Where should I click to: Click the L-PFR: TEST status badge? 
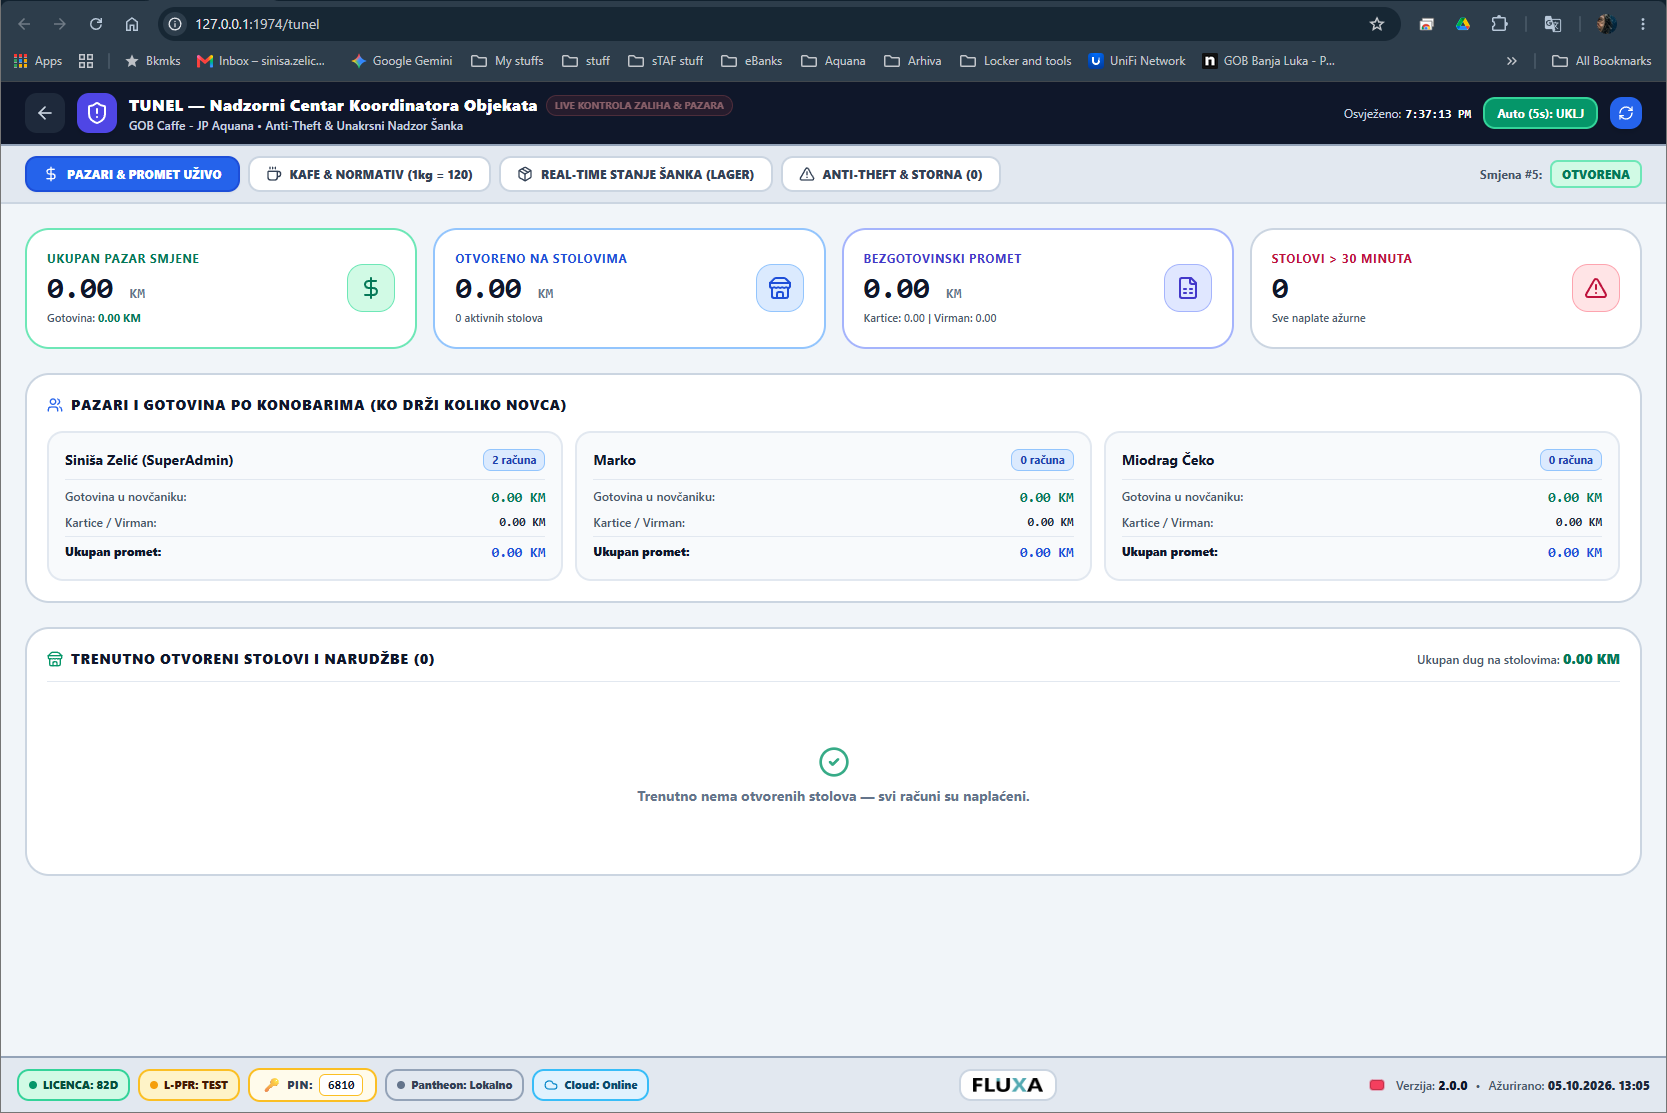[x=189, y=1085]
